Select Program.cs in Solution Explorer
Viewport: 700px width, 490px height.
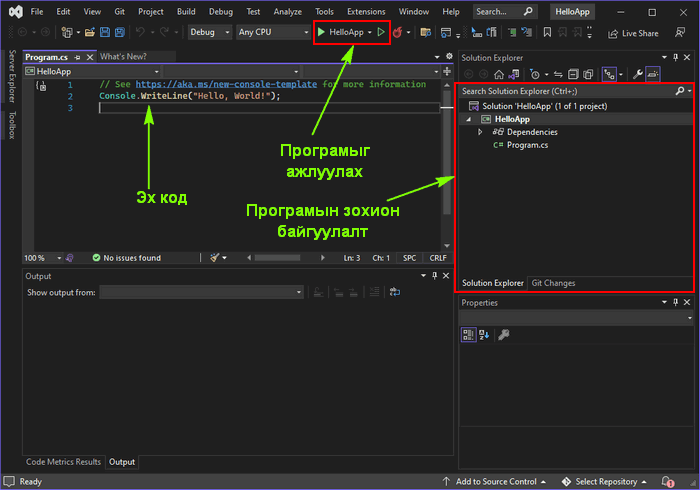[527, 145]
